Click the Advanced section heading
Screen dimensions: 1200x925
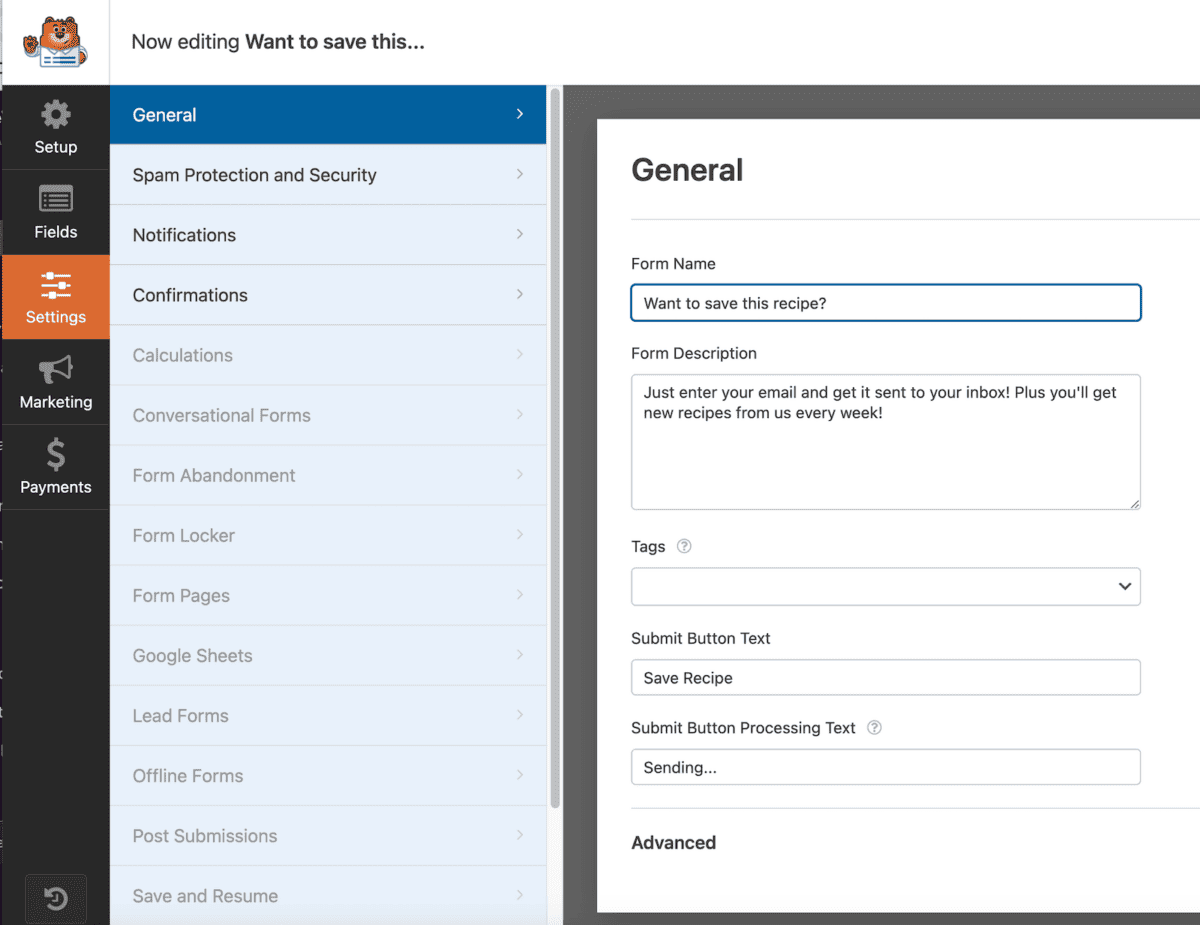coord(673,843)
